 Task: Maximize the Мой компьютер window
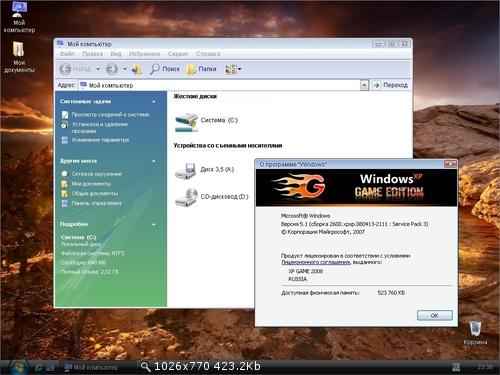[x=391, y=44]
